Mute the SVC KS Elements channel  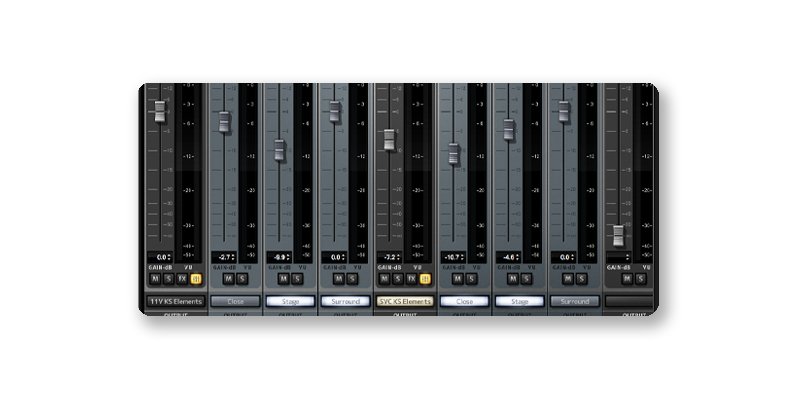click(384, 279)
